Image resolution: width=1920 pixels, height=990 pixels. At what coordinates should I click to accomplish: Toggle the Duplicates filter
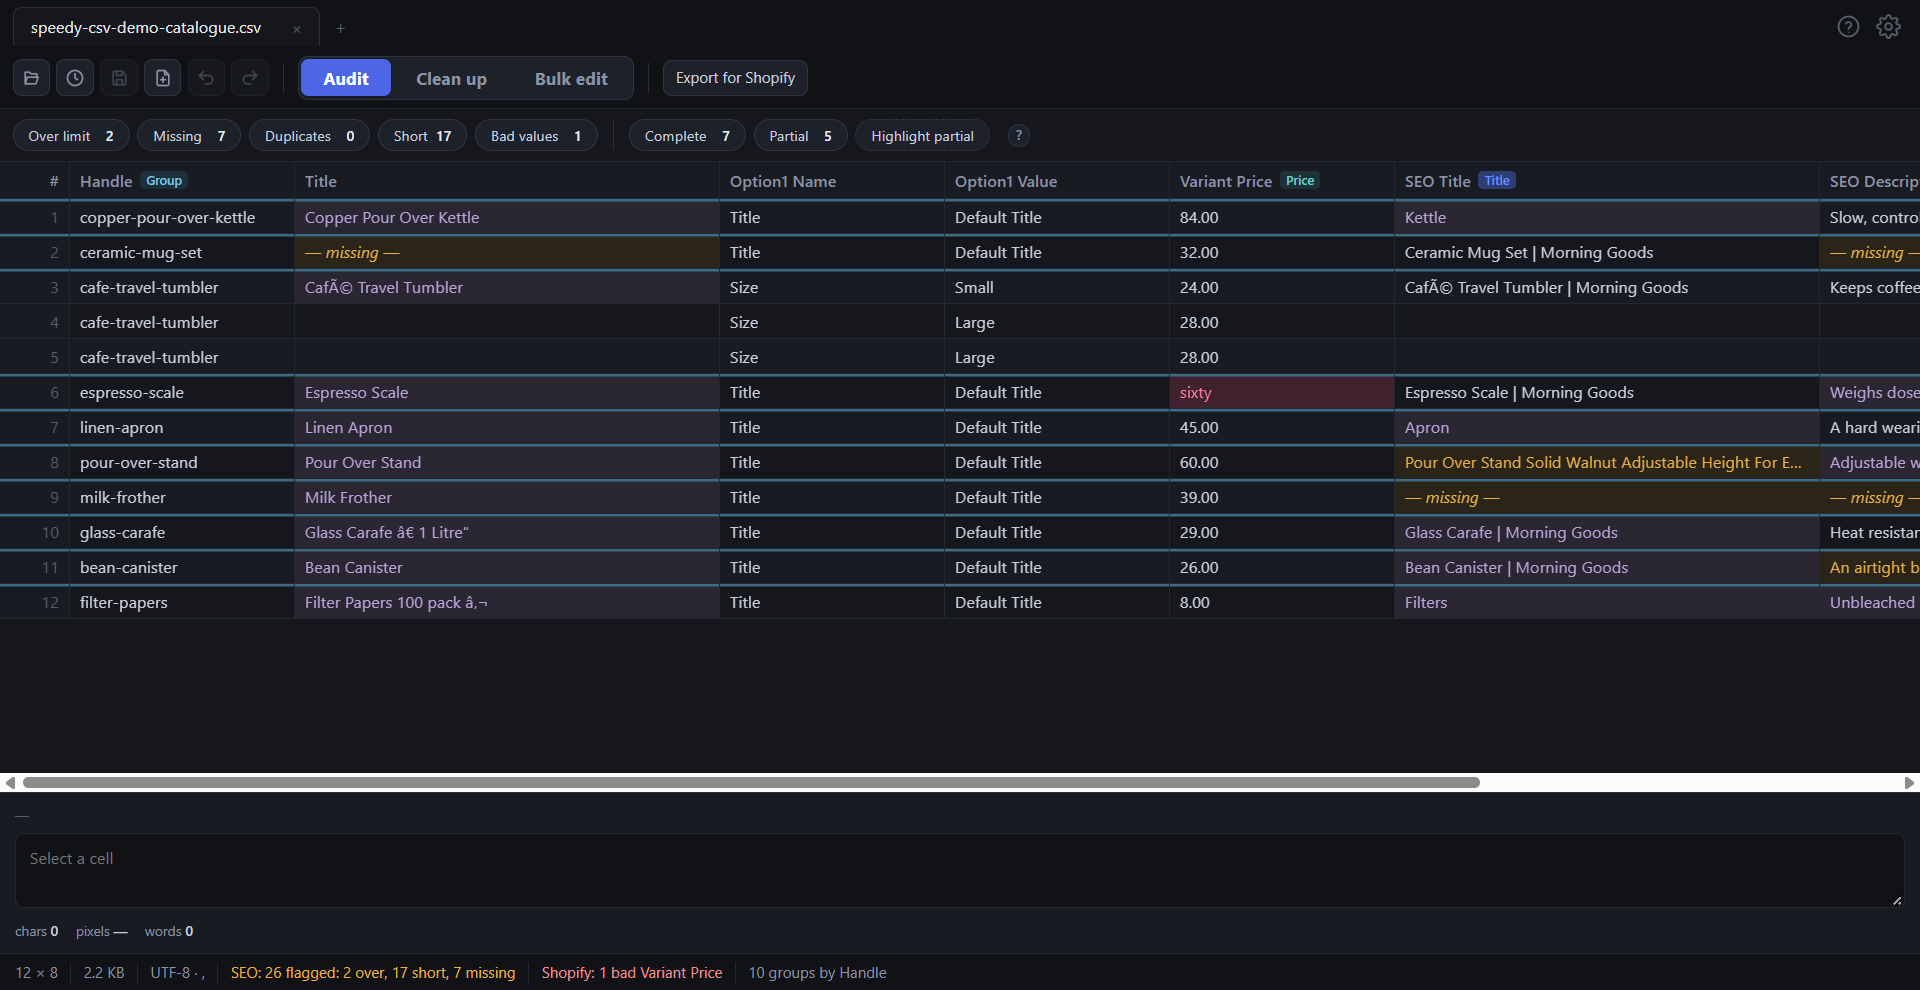point(309,136)
